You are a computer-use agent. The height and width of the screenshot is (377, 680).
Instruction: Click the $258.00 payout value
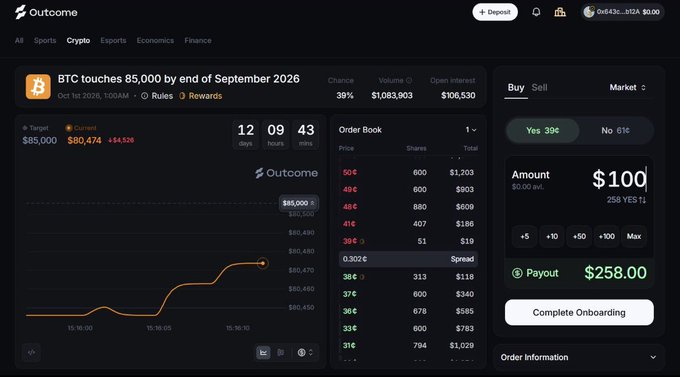pos(615,273)
